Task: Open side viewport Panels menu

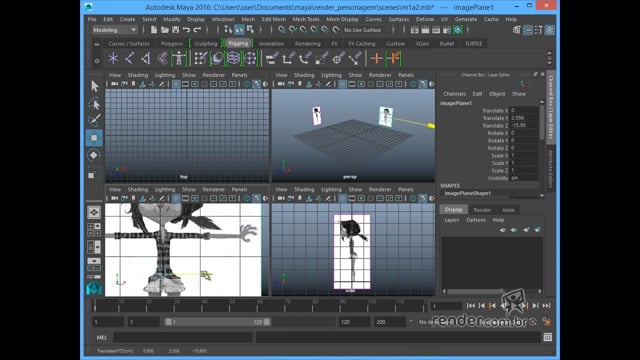Action: tap(405, 189)
